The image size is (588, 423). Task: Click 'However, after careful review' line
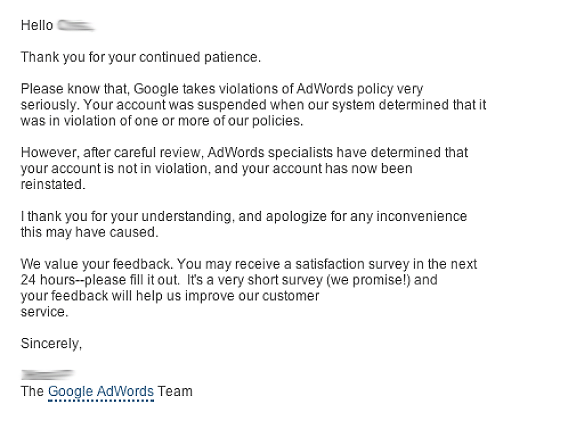point(244,153)
